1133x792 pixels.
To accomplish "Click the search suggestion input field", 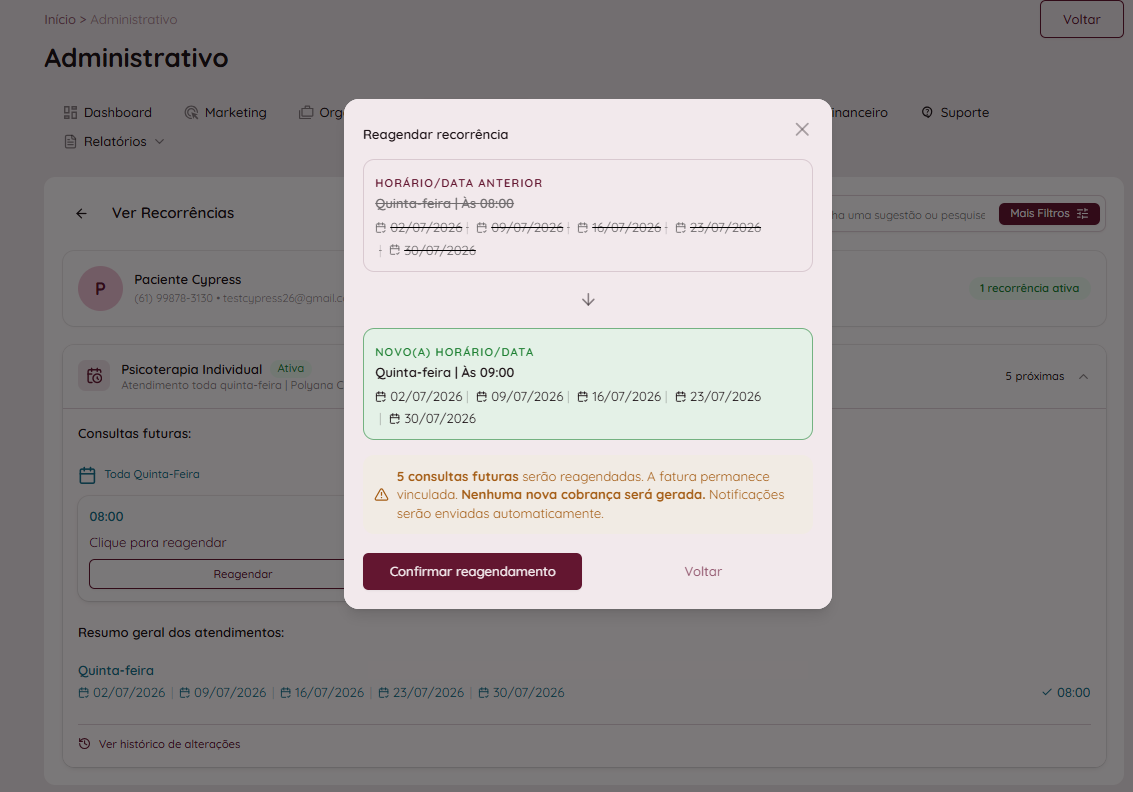I will click(908, 215).
